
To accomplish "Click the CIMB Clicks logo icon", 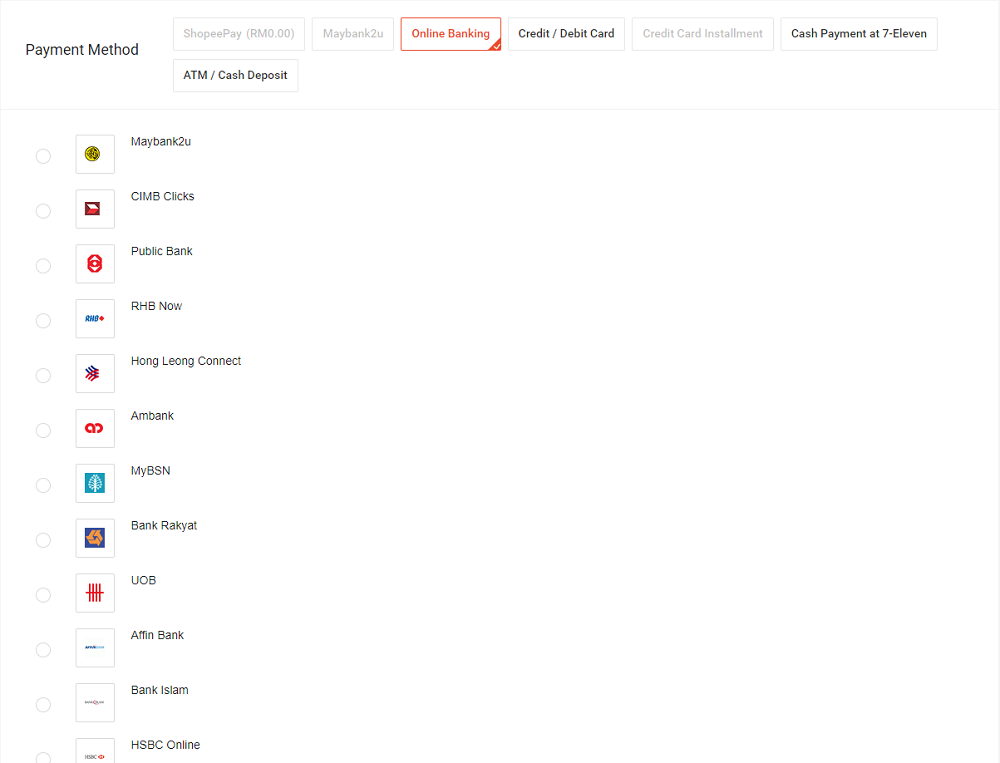I will coord(95,209).
